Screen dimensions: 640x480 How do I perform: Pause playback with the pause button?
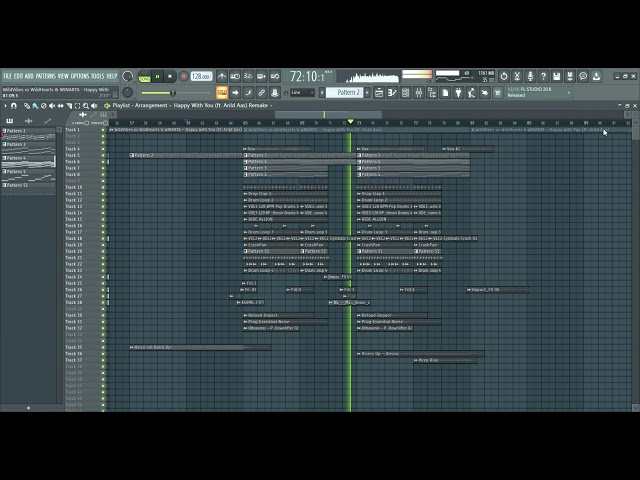click(x=158, y=76)
